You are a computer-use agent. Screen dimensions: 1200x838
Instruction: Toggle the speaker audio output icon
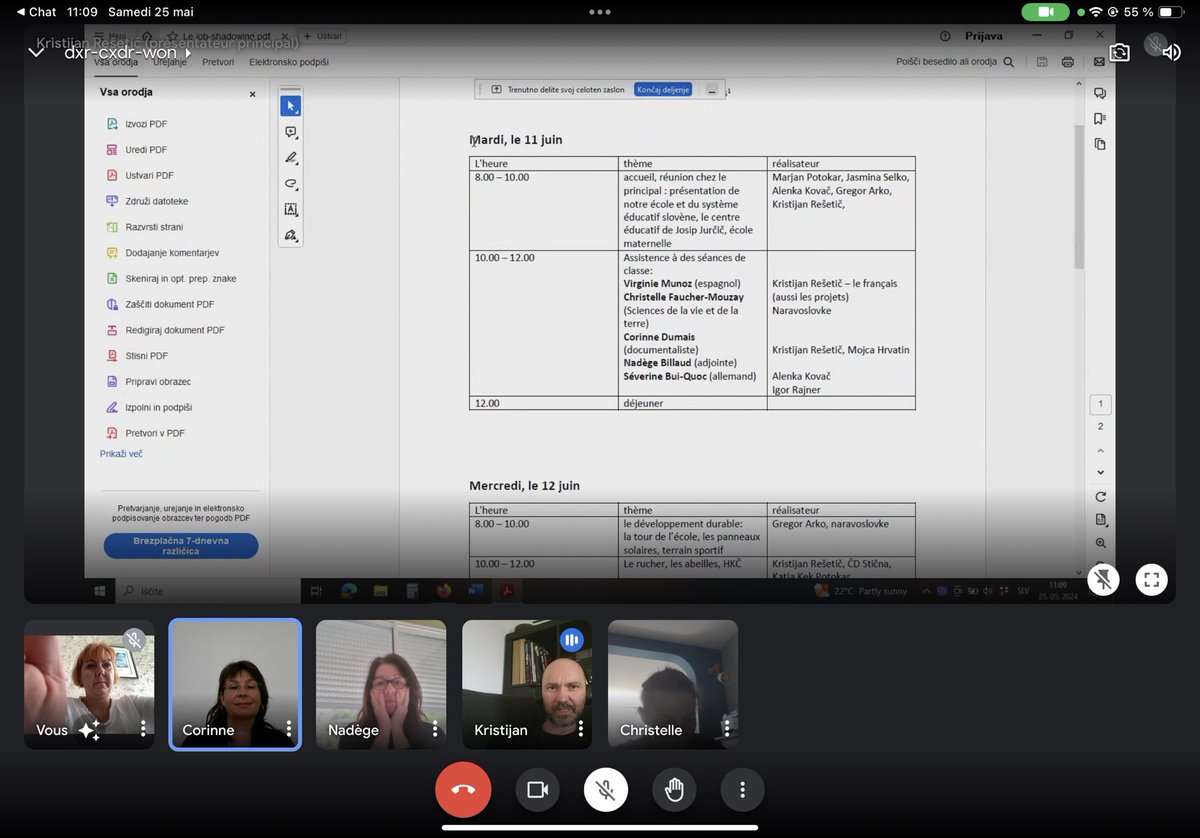(1171, 52)
